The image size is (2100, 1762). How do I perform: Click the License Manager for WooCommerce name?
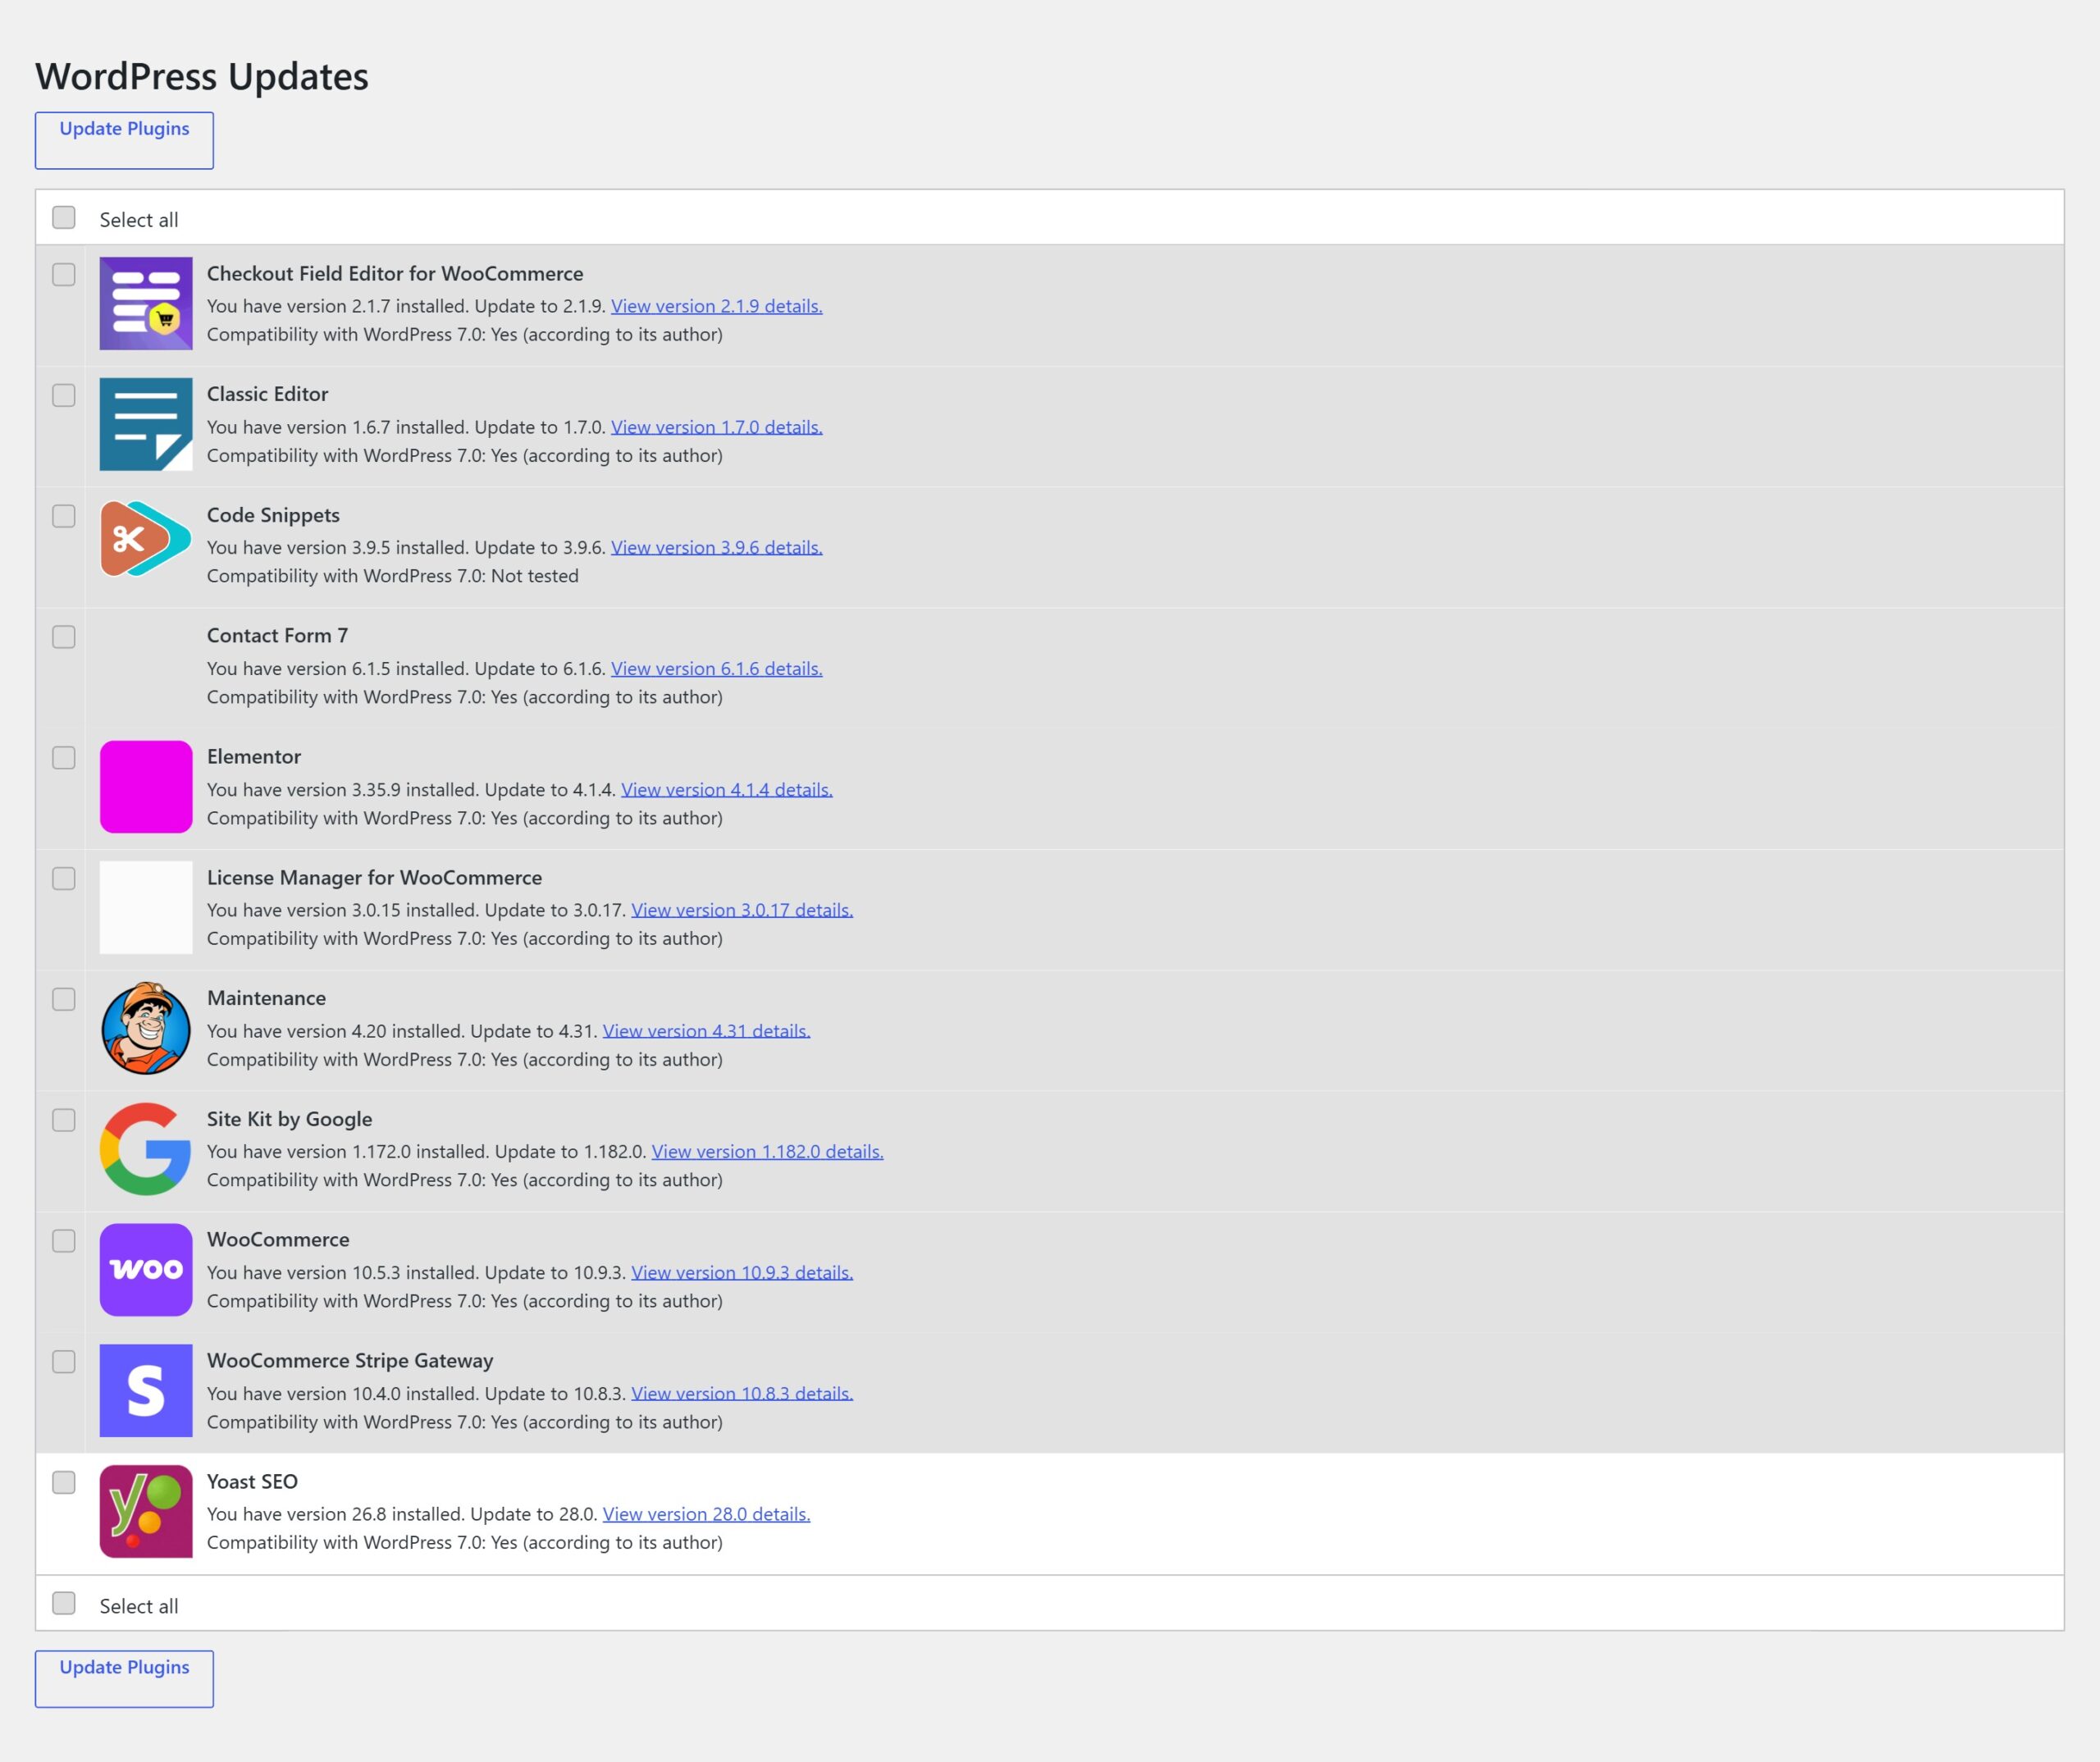point(374,878)
